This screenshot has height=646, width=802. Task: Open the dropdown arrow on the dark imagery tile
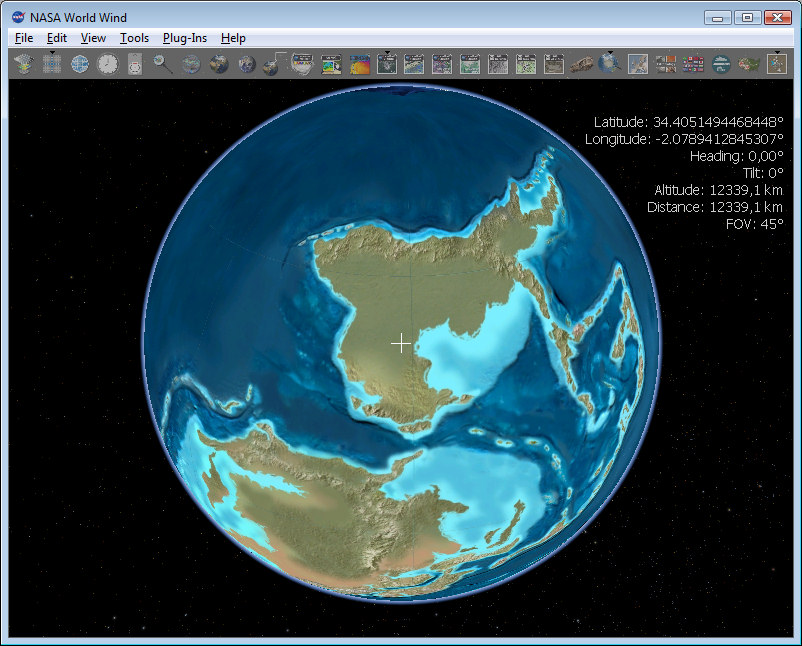click(x=387, y=53)
